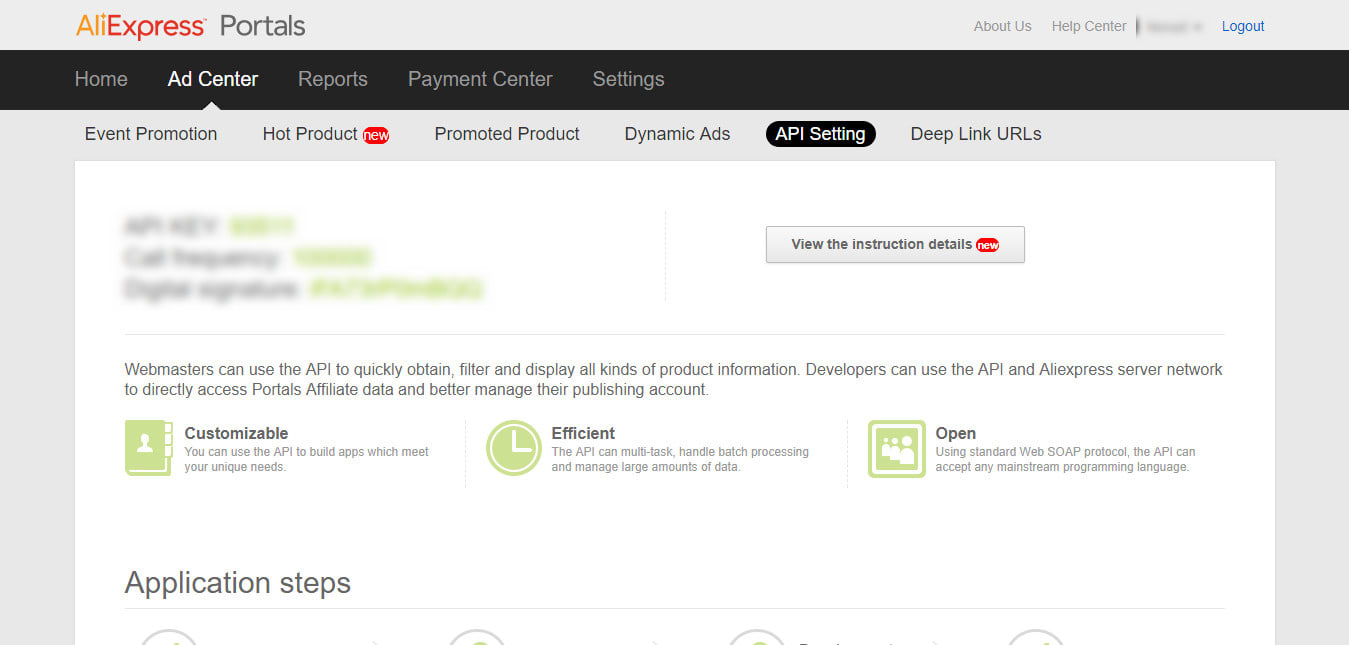Select the API Setting tab

click(x=820, y=134)
